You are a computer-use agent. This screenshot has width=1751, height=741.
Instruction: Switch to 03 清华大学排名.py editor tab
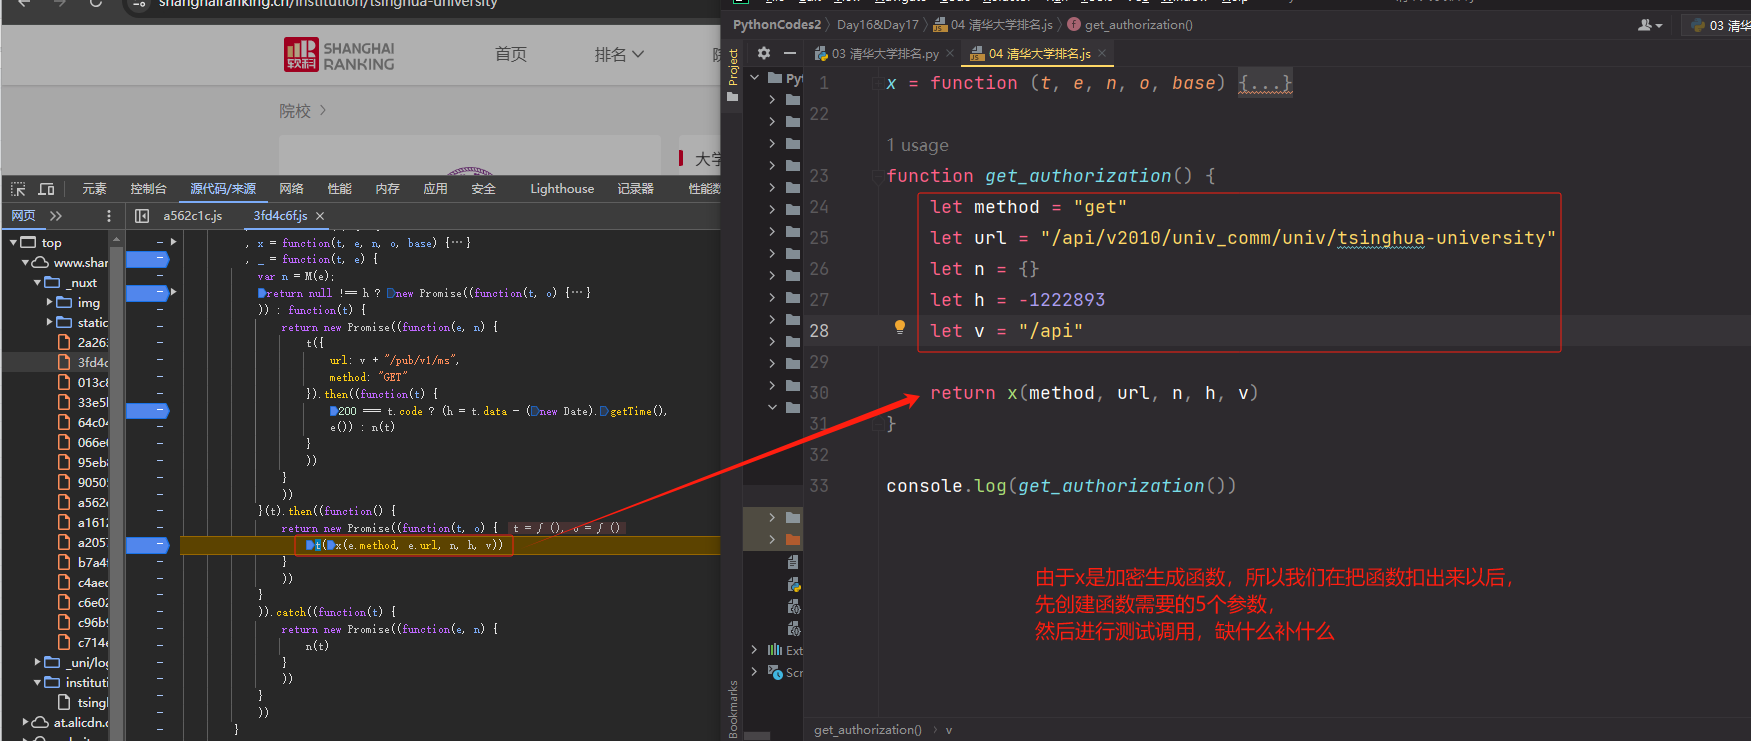pos(885,54)
